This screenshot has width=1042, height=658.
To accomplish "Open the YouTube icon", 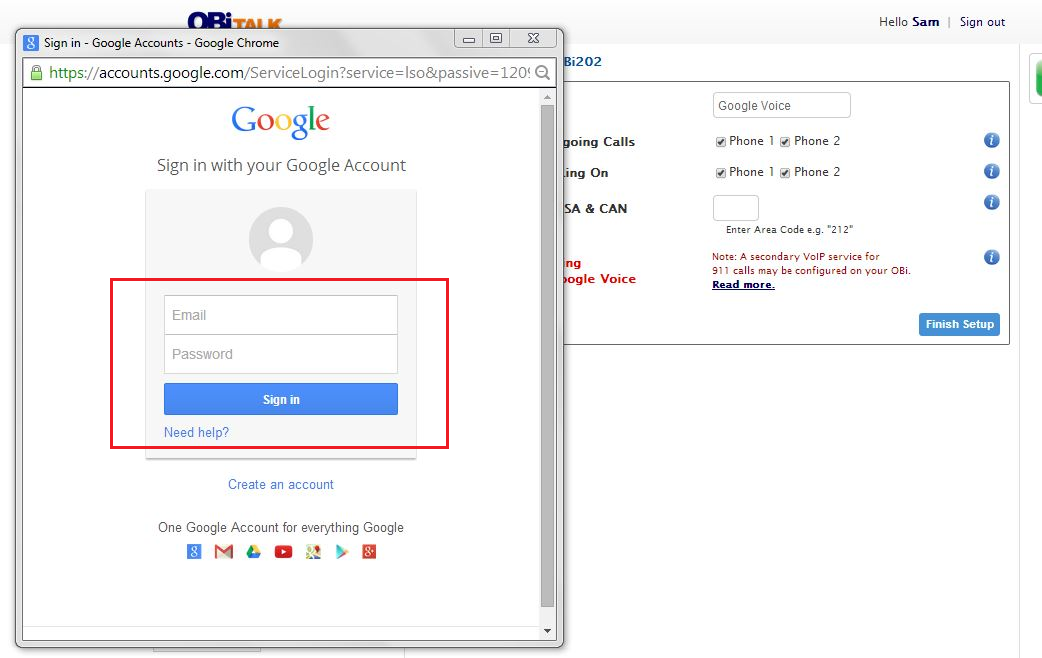I will (283, 552).
